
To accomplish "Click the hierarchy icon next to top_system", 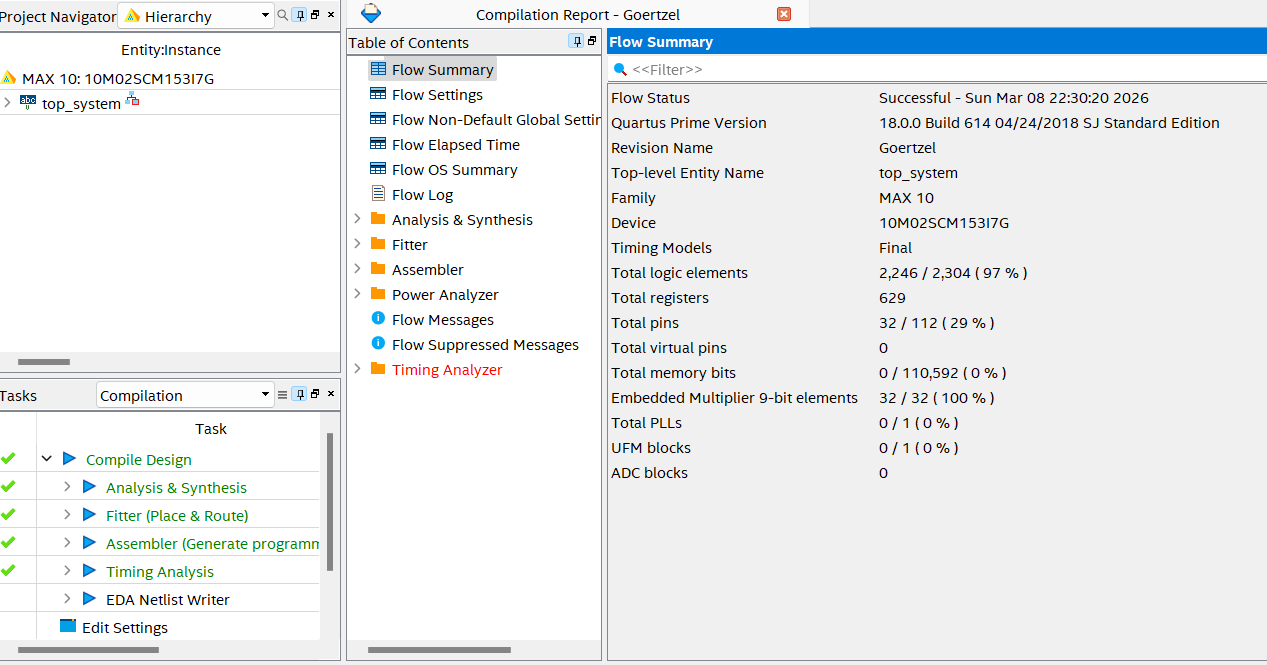I will pyautogui.click(x=132, y=102).
